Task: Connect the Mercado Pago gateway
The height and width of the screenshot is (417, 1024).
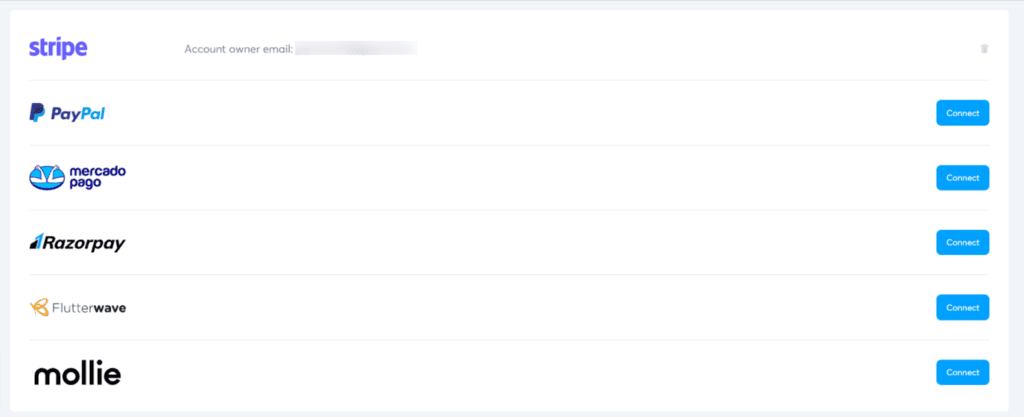Action: tap(963, 178)
